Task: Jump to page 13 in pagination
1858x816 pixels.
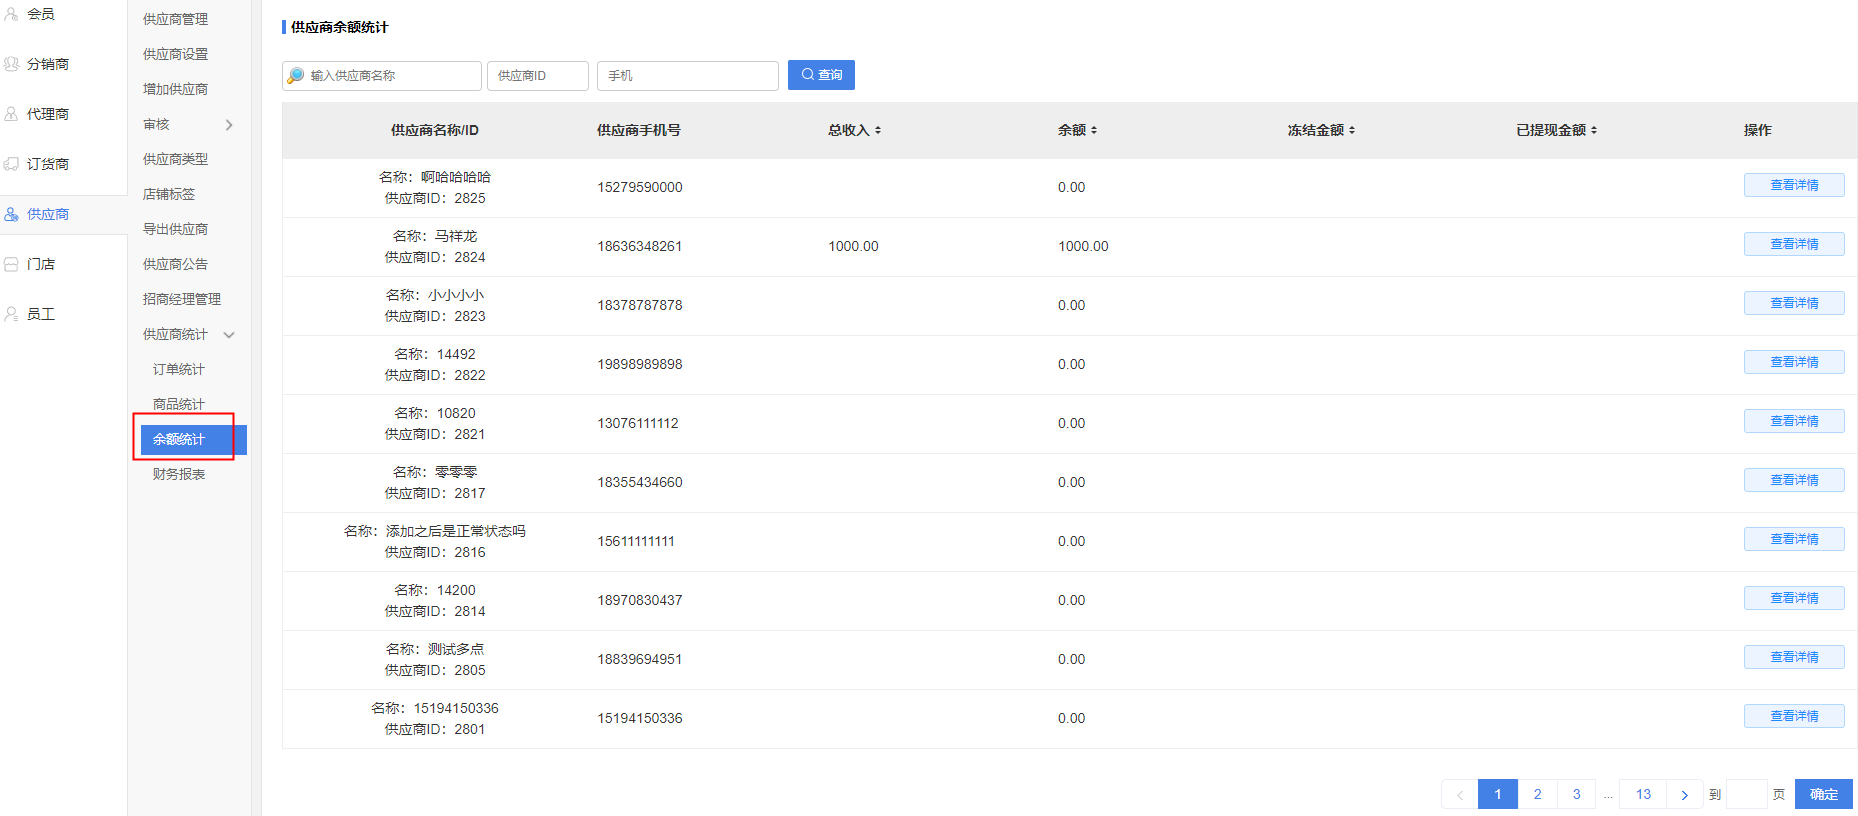Action: click(1643, 795)
